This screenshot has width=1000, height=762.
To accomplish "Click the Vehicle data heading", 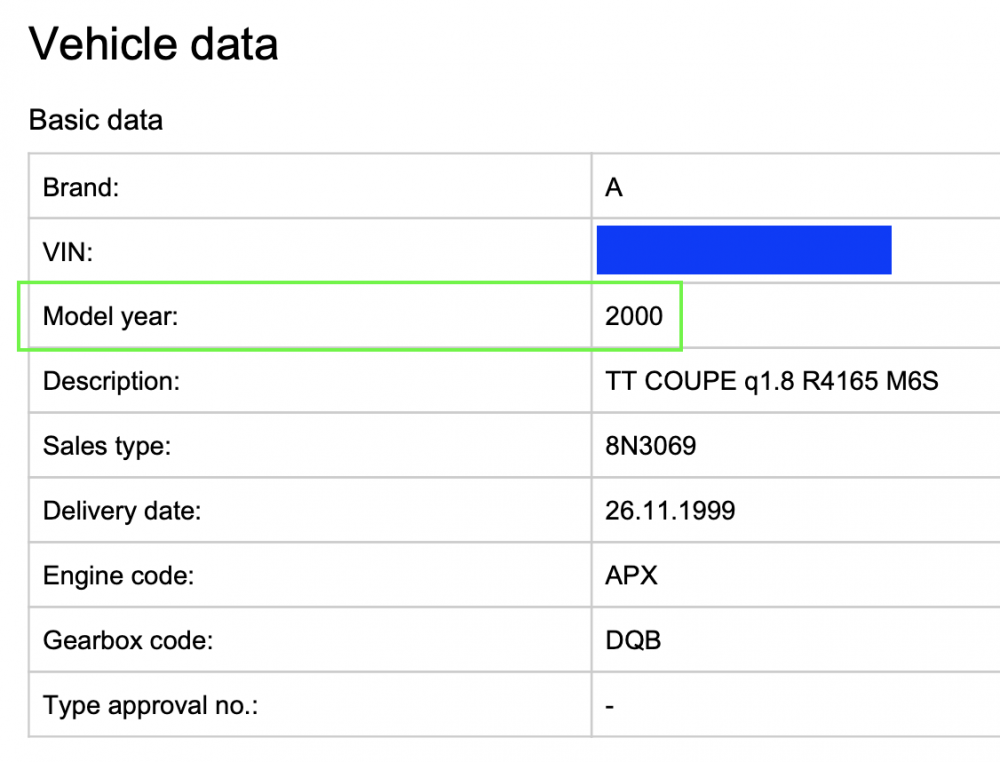I will [x=153, y=44].
